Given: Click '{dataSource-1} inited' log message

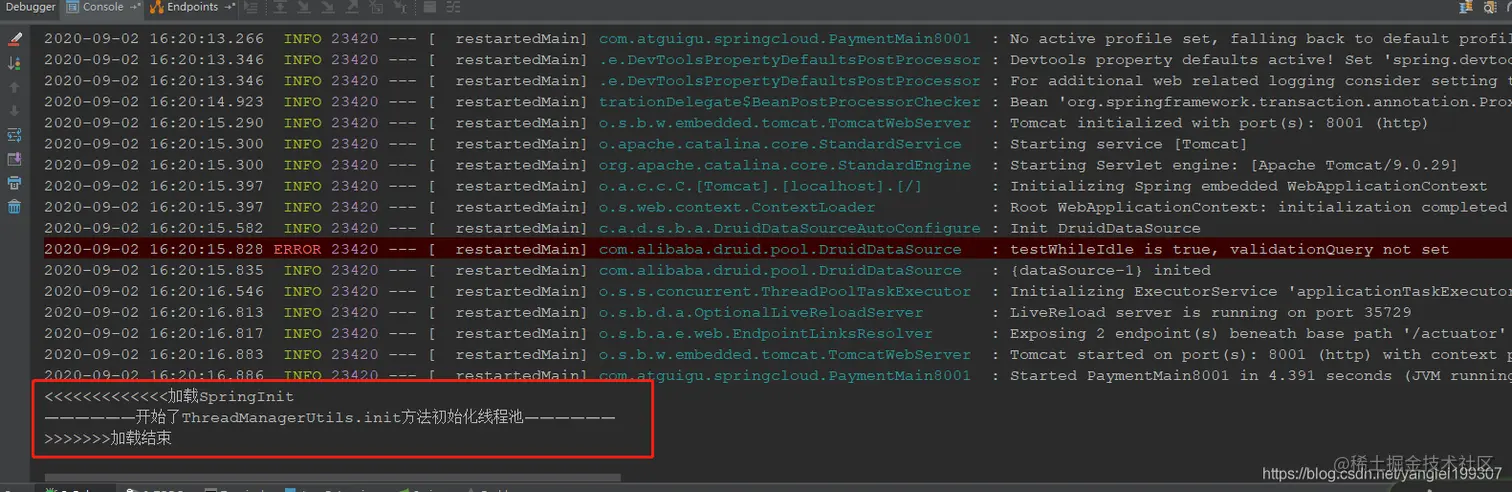Looking at the screenshot, I should click(1110, 270).
